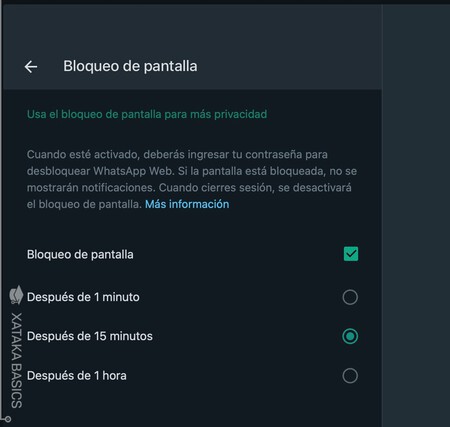Click the vertical XATAKA BASICS watermark text
450x427 pixels.
pos(16,360)
